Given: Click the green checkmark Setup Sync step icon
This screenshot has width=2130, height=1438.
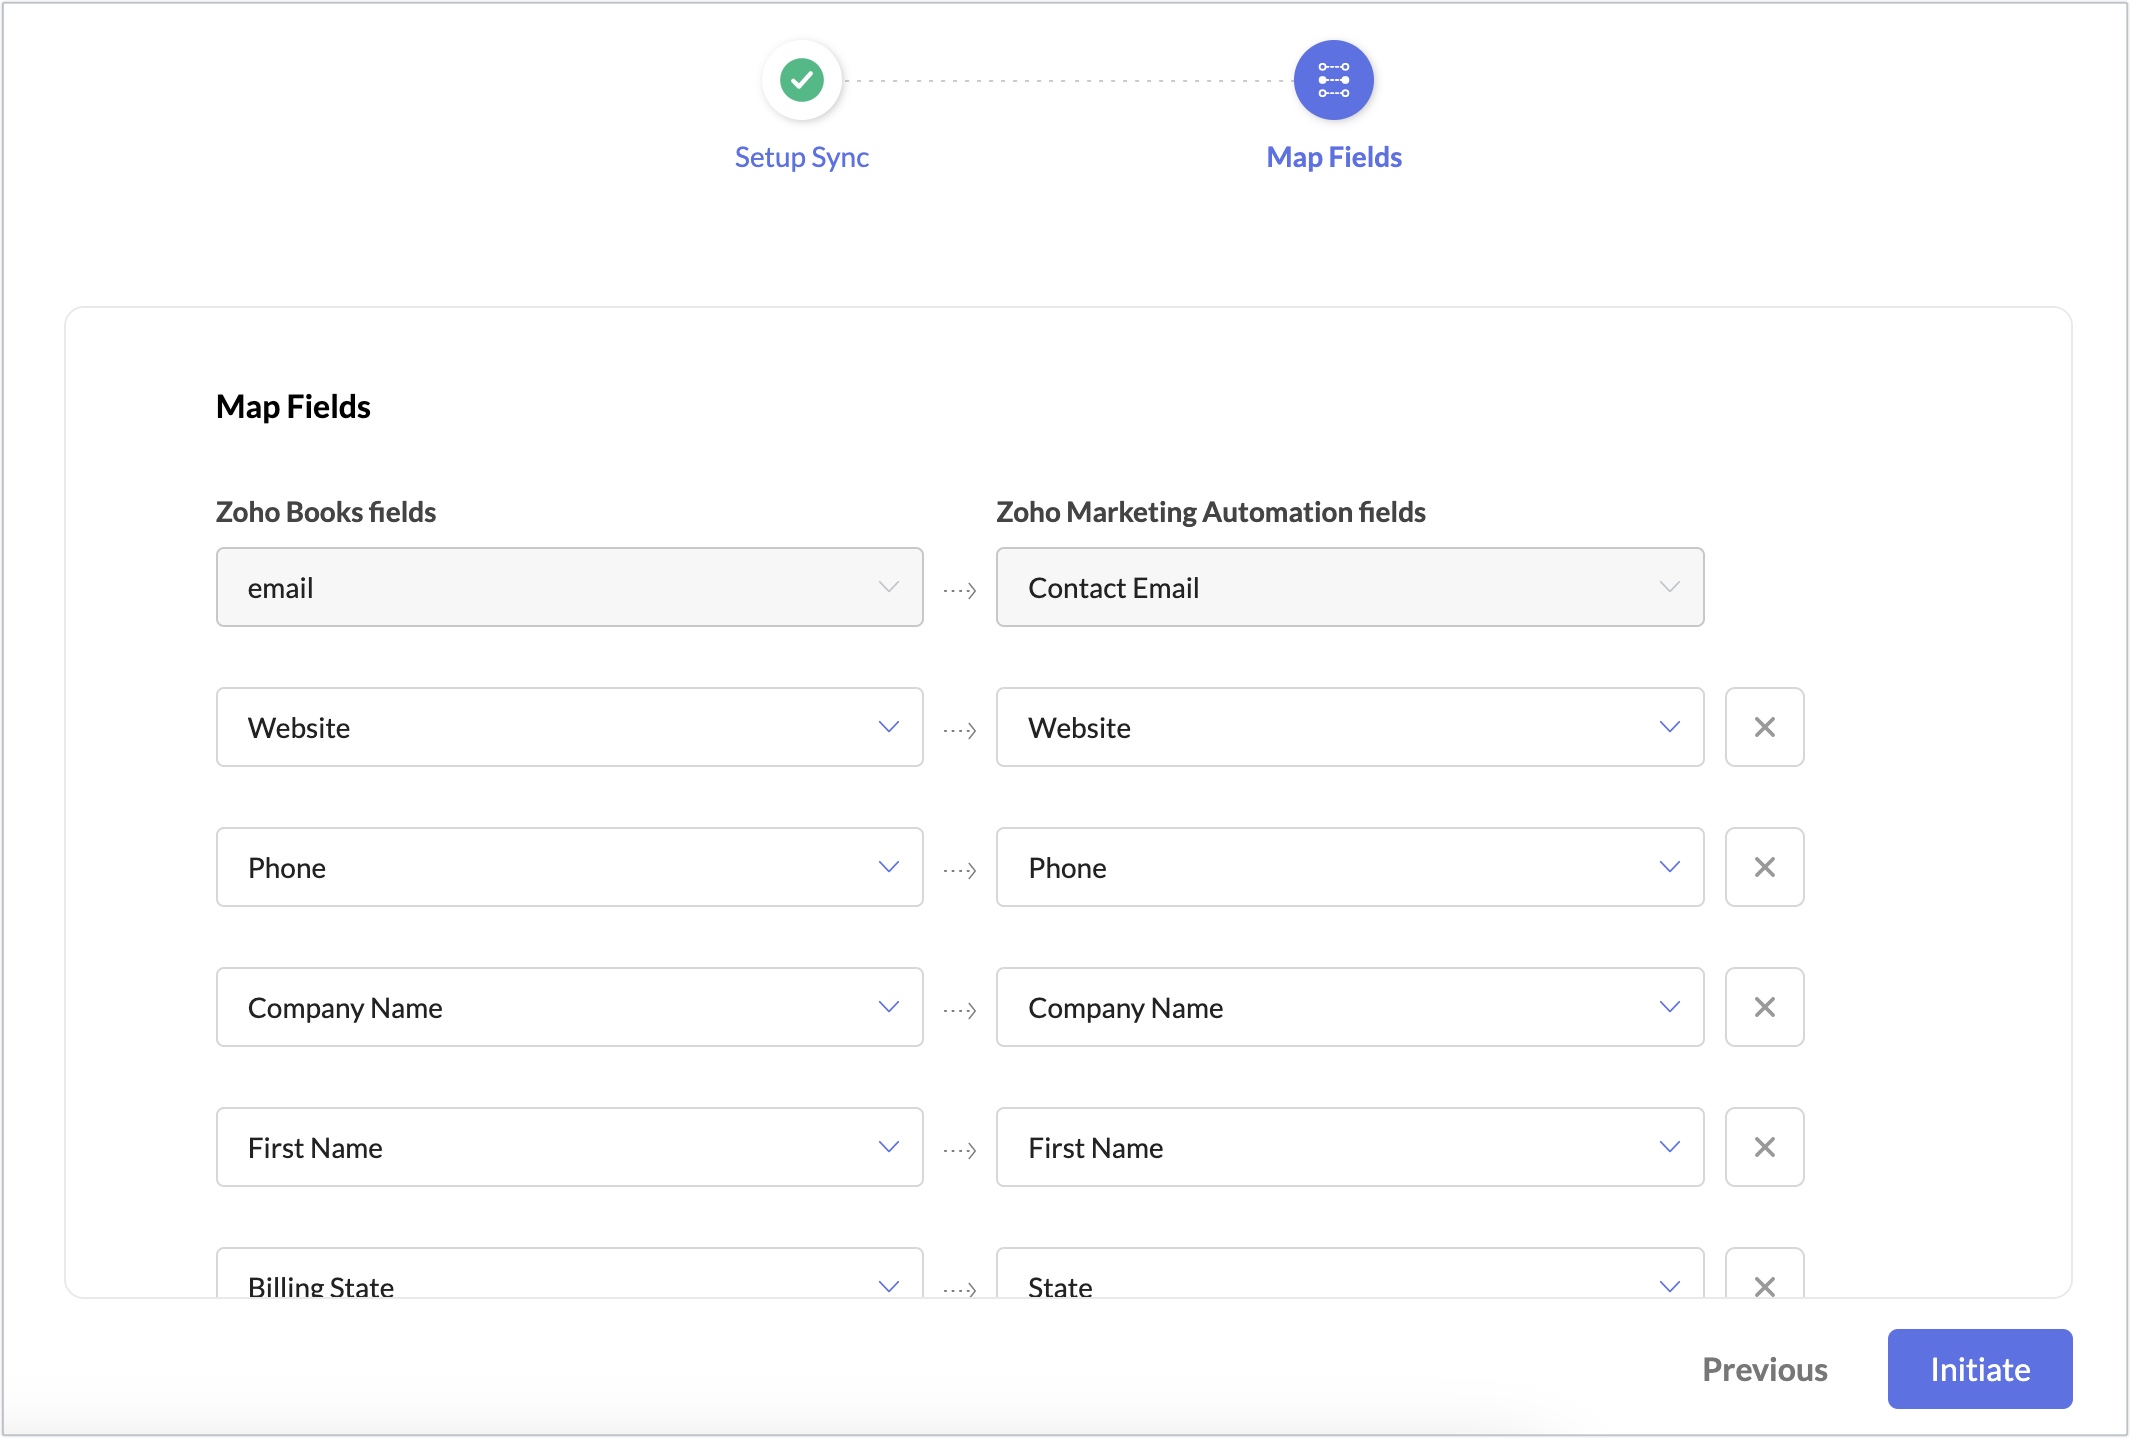Looking at the screenshot, I should pos(801,80).
